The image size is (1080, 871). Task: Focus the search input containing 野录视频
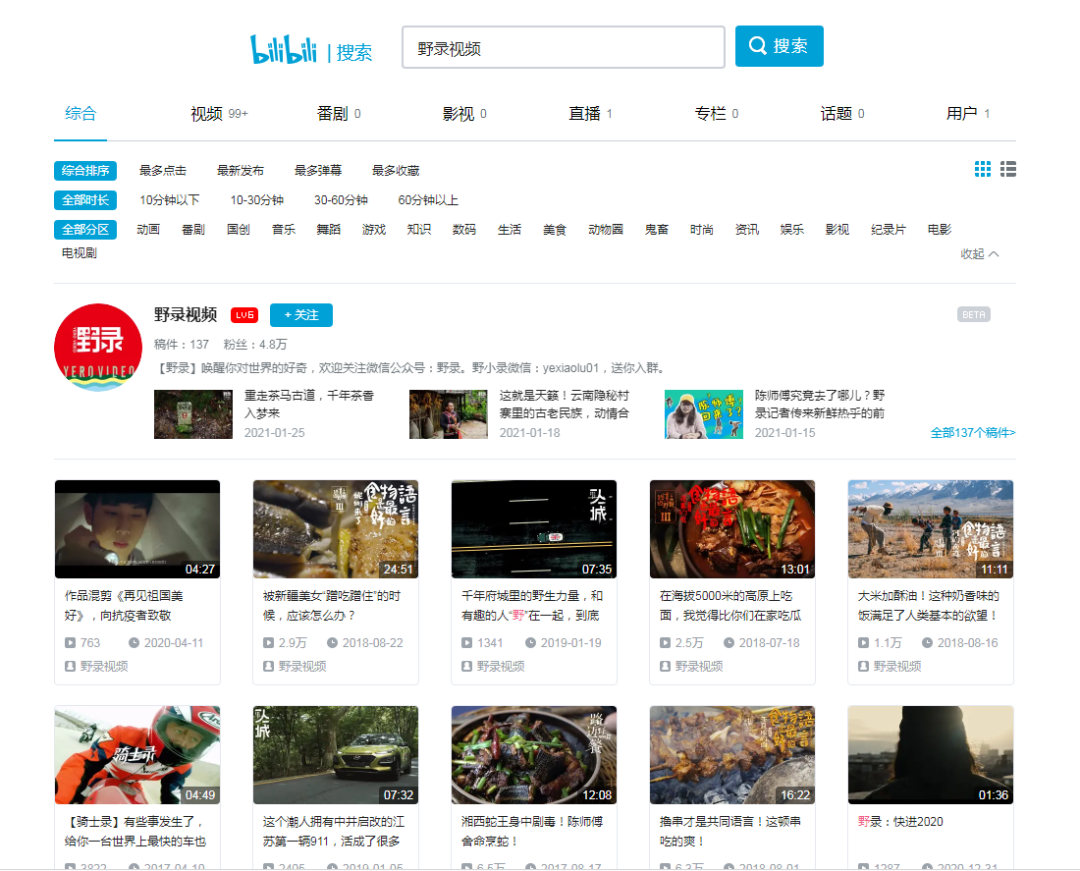[563, 48]
